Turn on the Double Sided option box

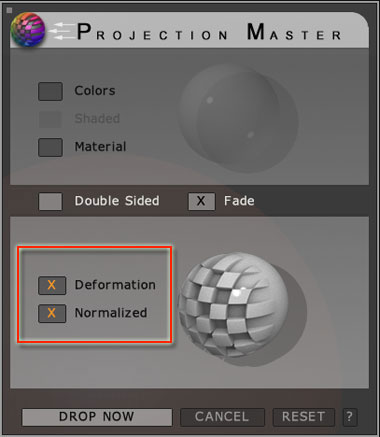pyautogui.click(x=50, y=201)
